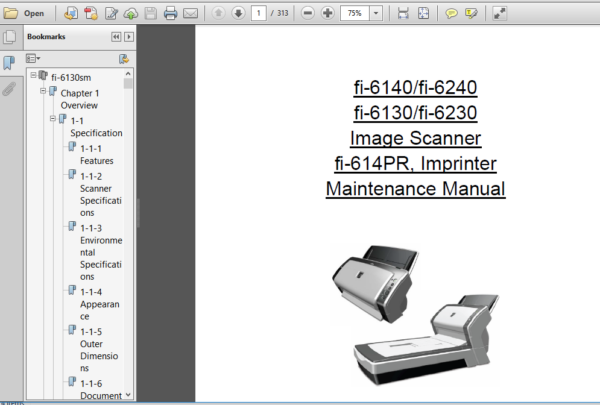Select the 1-1-3 Environmental Specifications bookmark
This screenshot has width=600, height=405.
coord(101,252)
